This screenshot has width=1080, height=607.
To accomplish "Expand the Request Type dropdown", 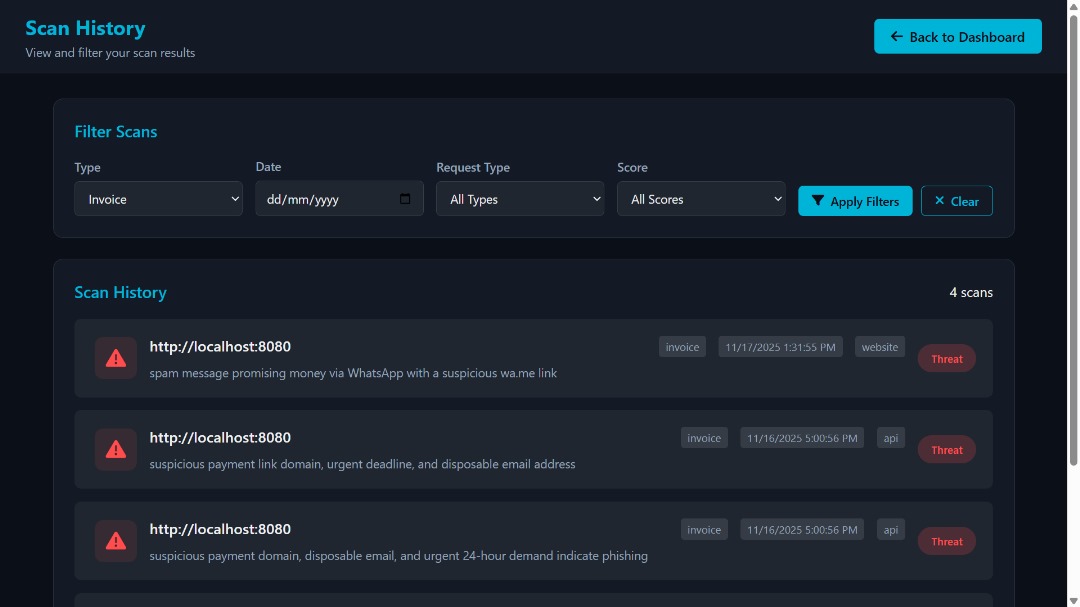I will click(x=520, y=199).
